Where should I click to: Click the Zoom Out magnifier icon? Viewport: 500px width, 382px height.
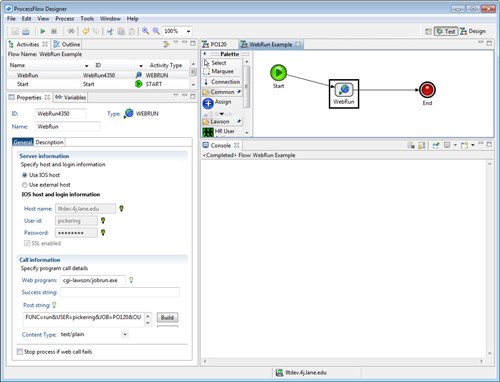pos(156,31)
